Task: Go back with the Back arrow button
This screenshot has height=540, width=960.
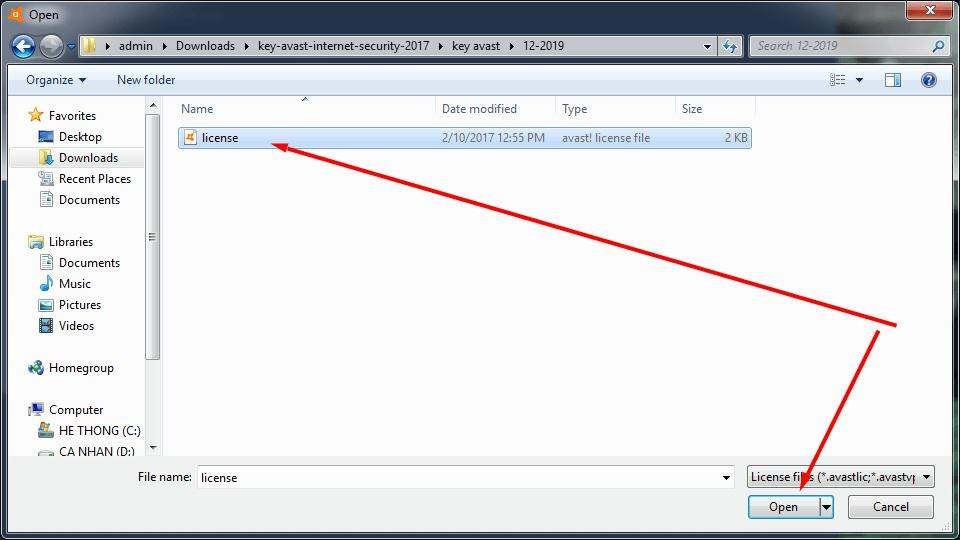Action: pos(23,46)
